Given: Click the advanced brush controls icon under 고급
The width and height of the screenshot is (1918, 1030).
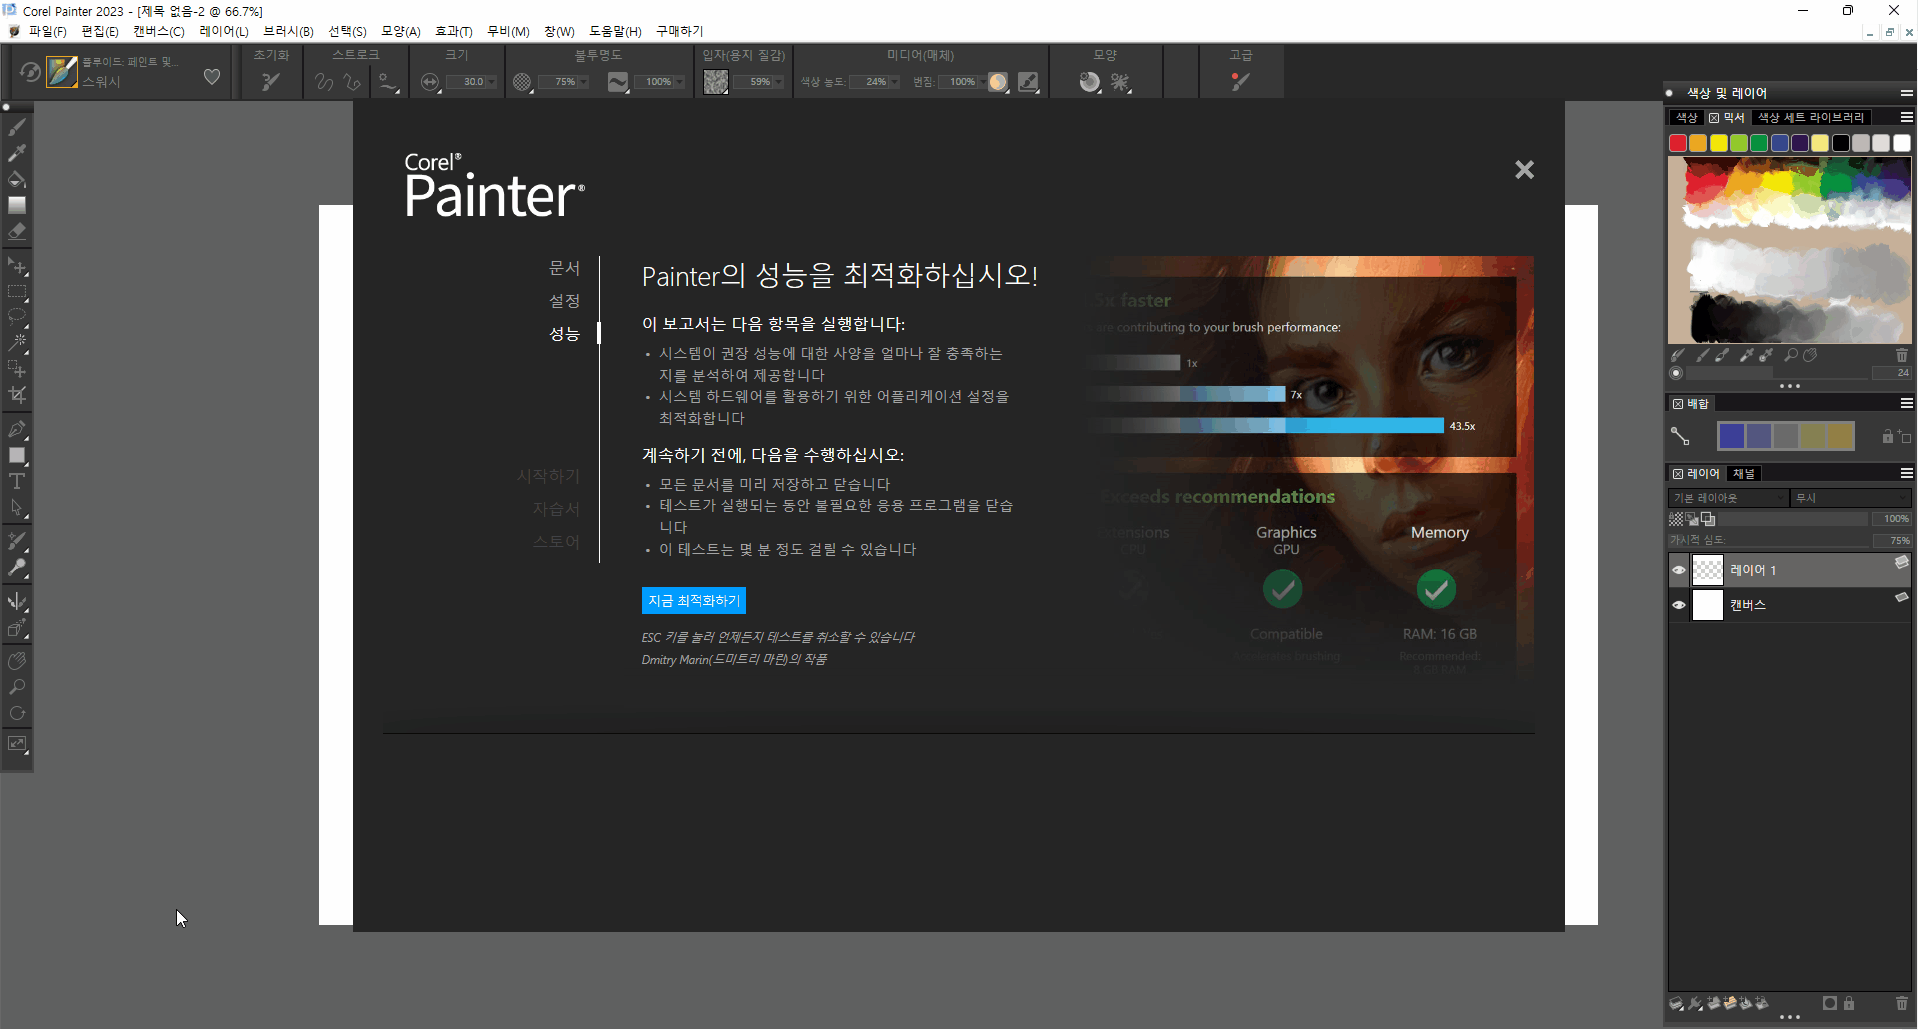Looking at the screenshot, I should [1240, 82].
